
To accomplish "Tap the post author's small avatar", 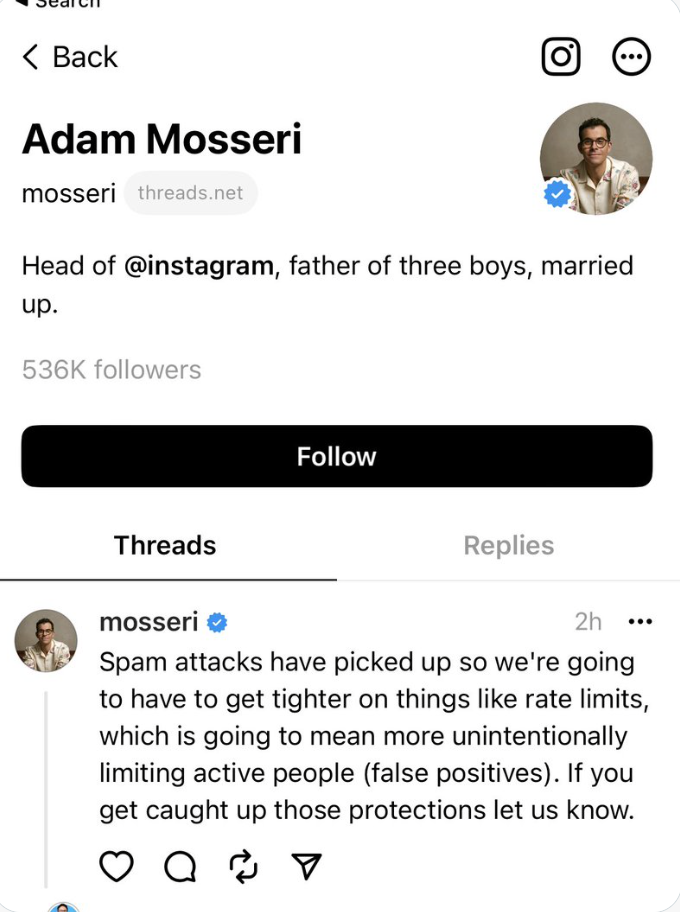I will (46, 640).
